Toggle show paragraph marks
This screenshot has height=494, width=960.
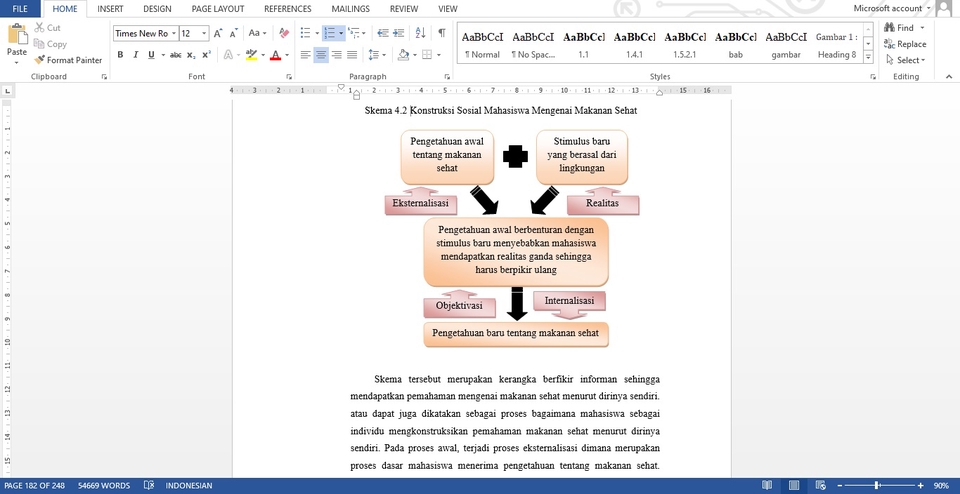pos(441,33)
